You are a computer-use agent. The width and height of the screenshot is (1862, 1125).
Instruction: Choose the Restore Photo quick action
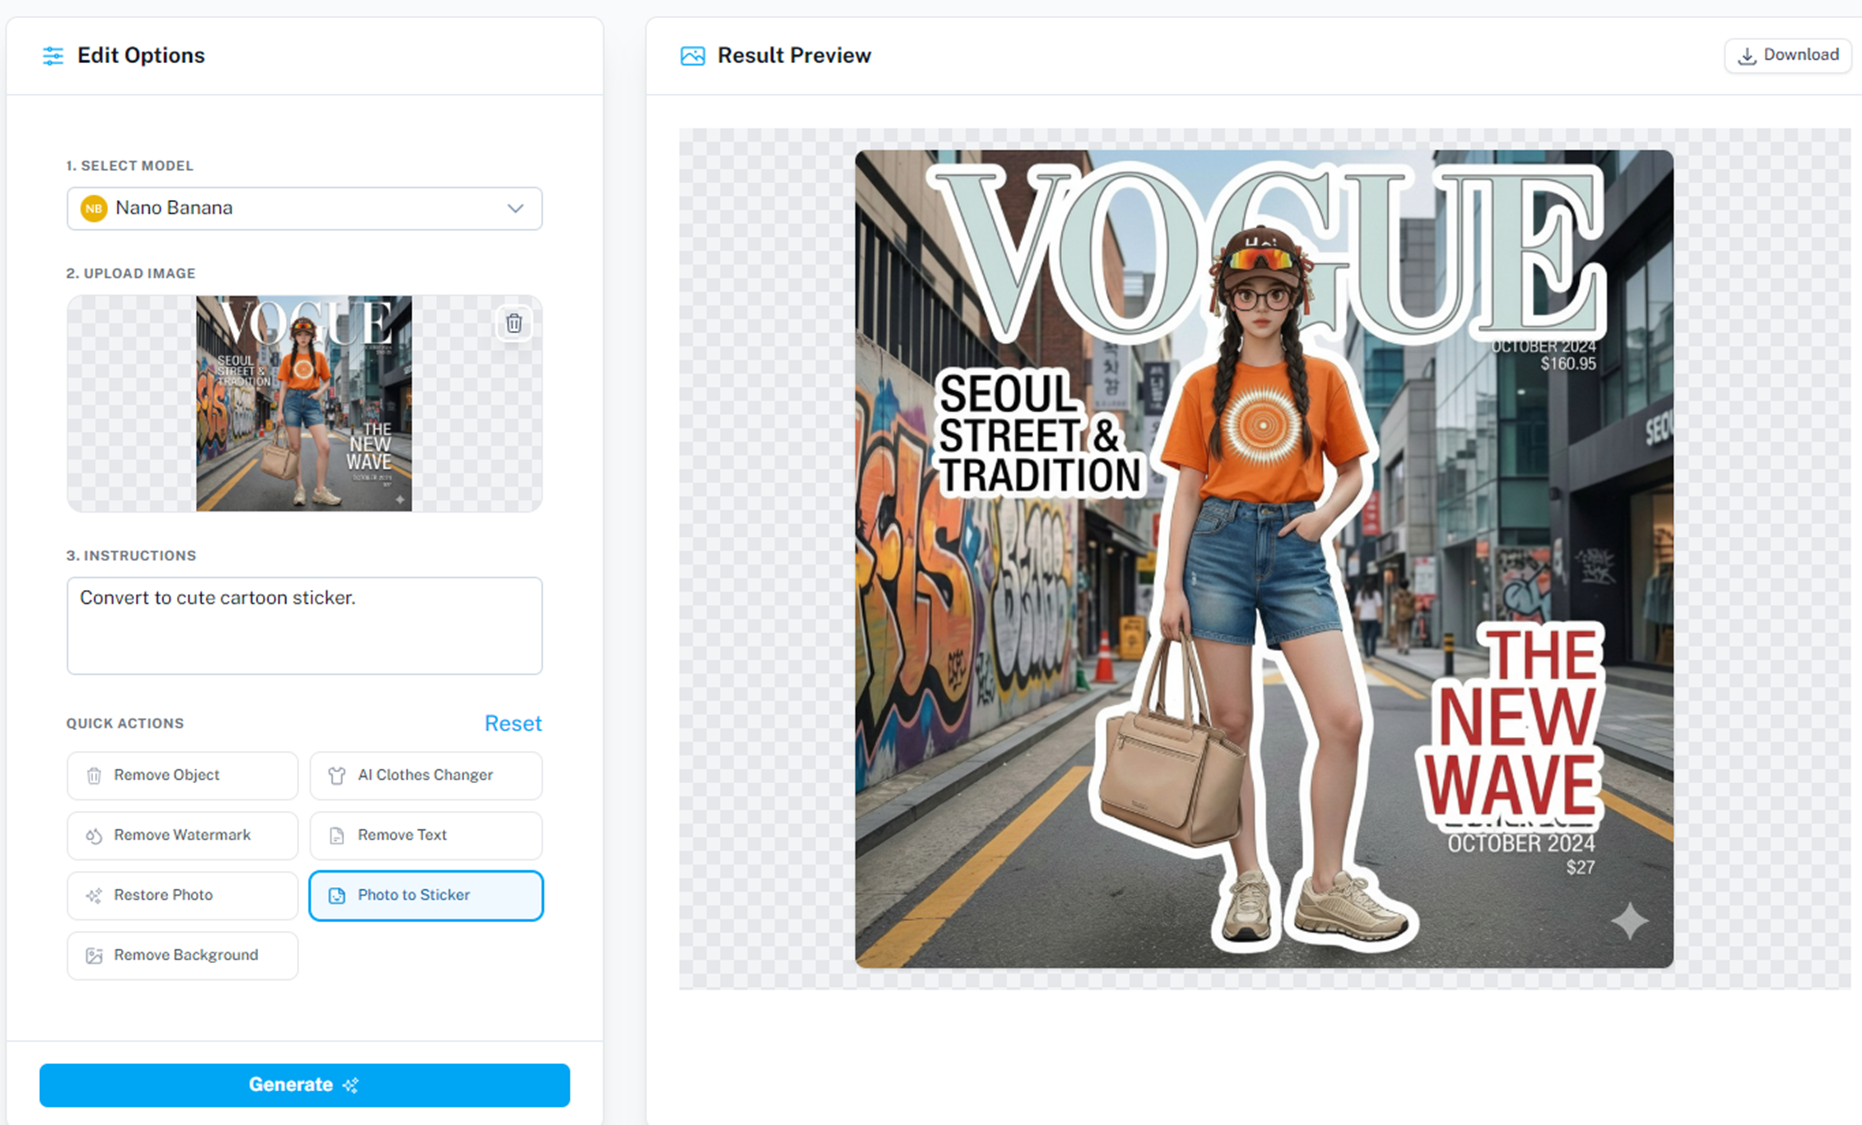pos(182,896)
